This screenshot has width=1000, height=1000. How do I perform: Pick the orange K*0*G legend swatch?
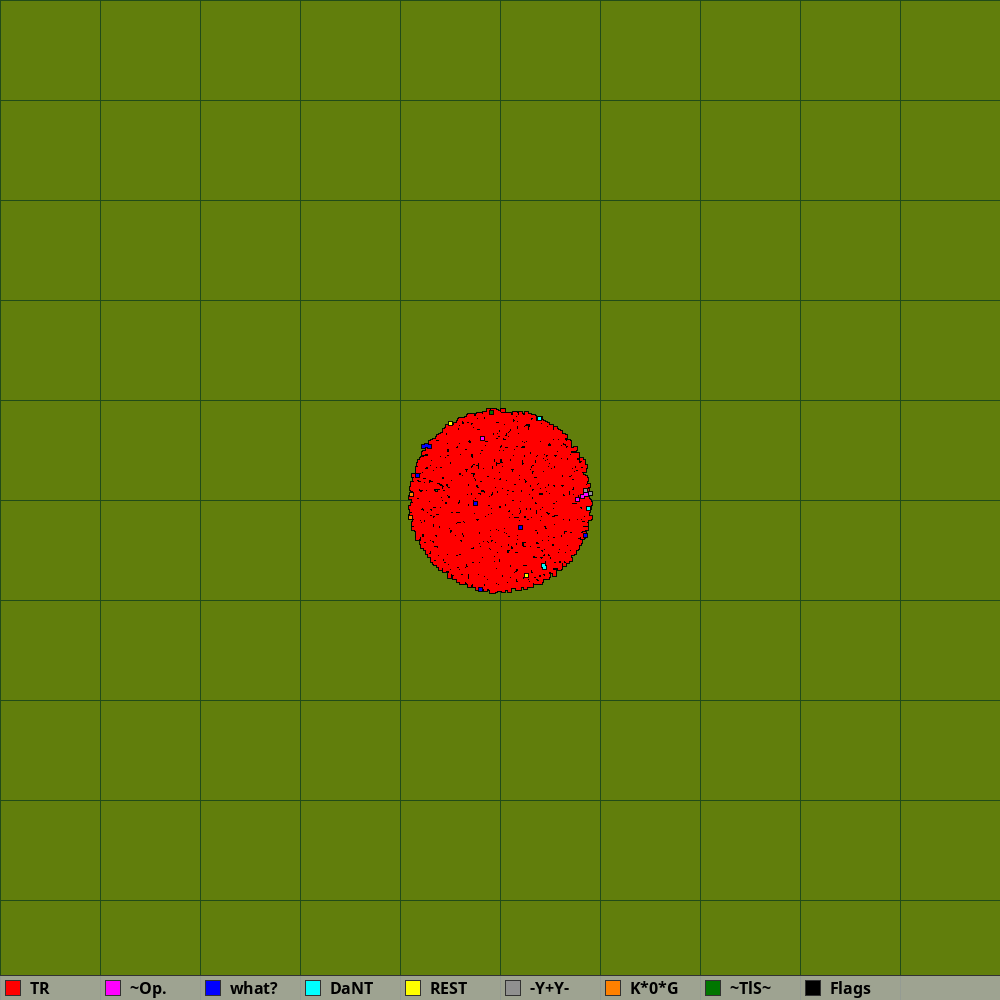(613, 988)
